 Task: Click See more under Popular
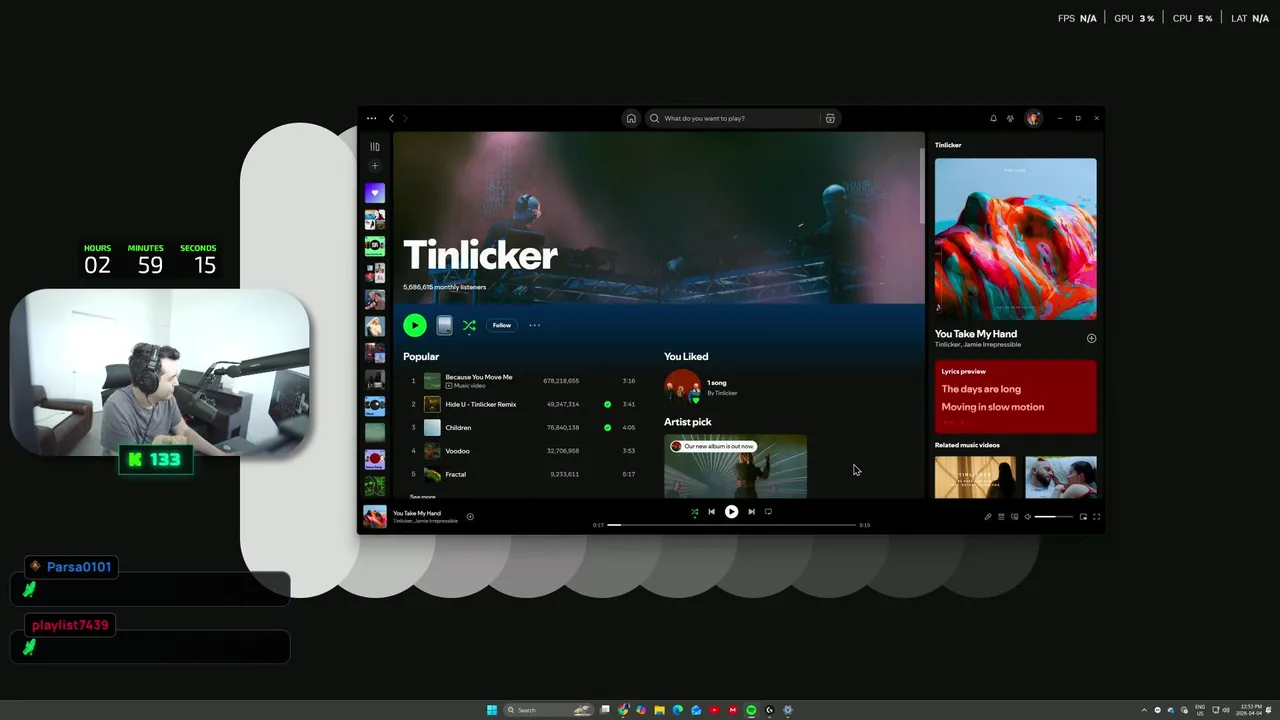pos(422,496)
